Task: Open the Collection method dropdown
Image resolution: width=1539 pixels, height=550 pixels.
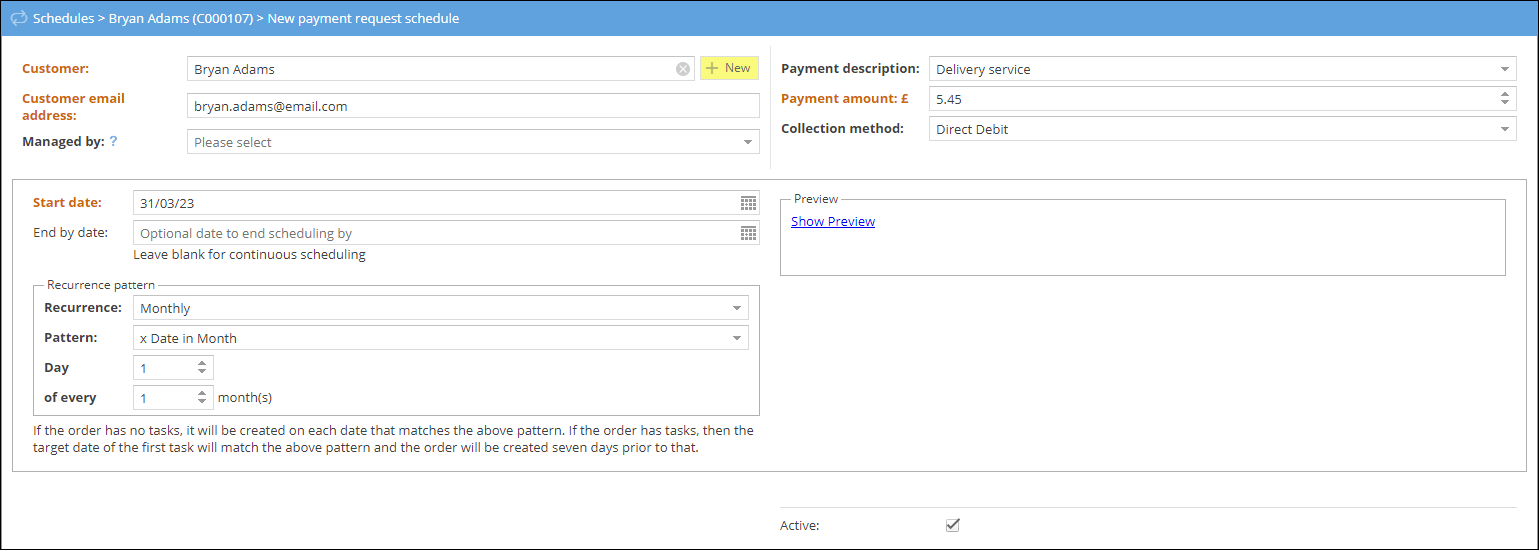Action: point(1505,129)
